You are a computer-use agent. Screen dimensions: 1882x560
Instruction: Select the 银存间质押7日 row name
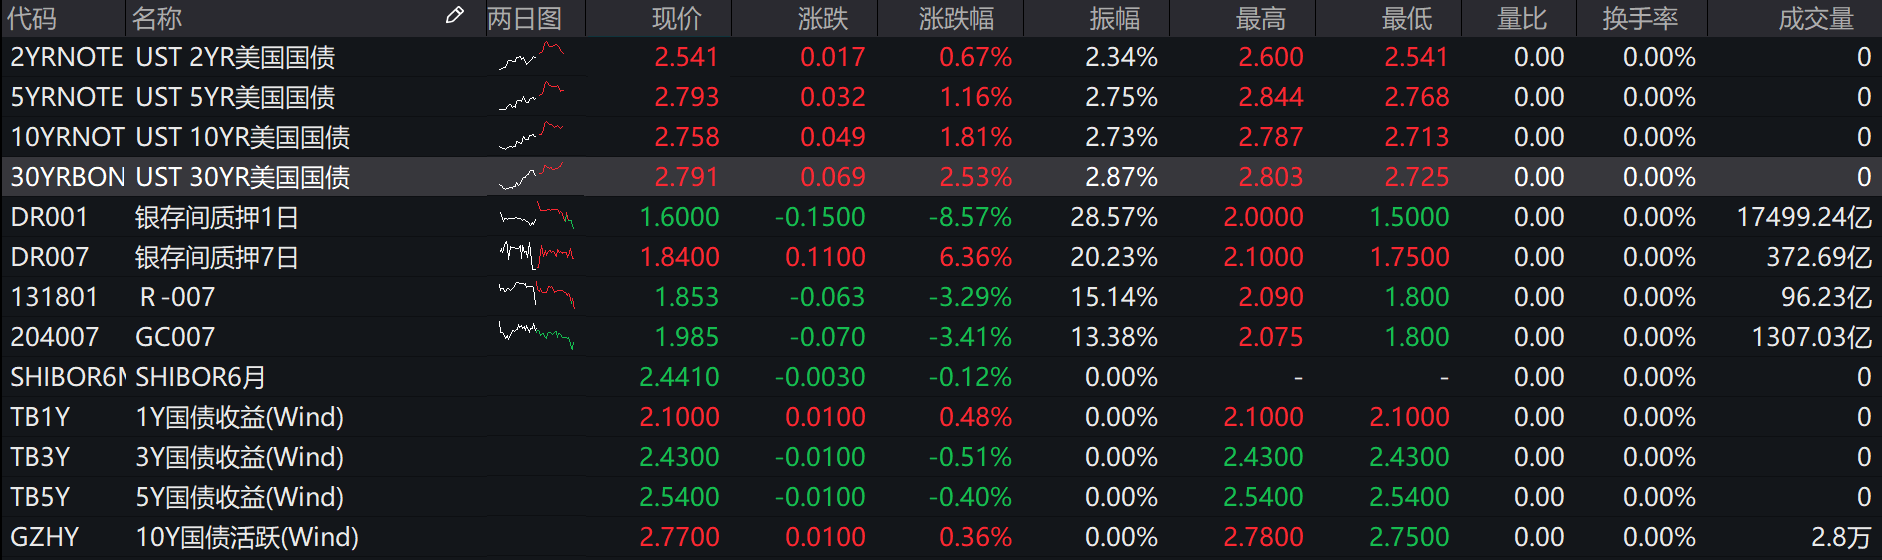[216, 257]
